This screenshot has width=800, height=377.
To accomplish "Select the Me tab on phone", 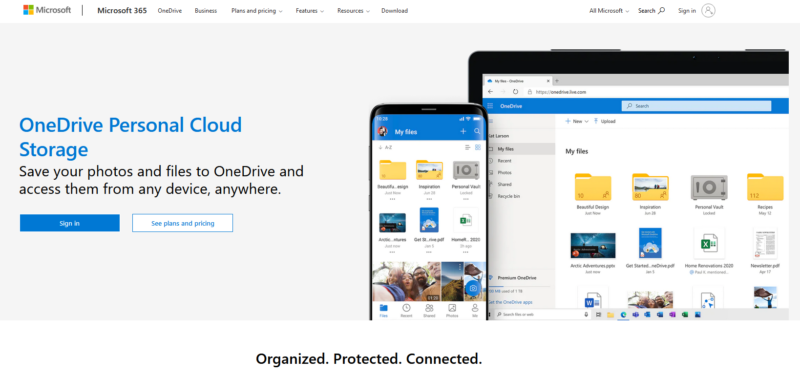I will [x=475, y=311].
